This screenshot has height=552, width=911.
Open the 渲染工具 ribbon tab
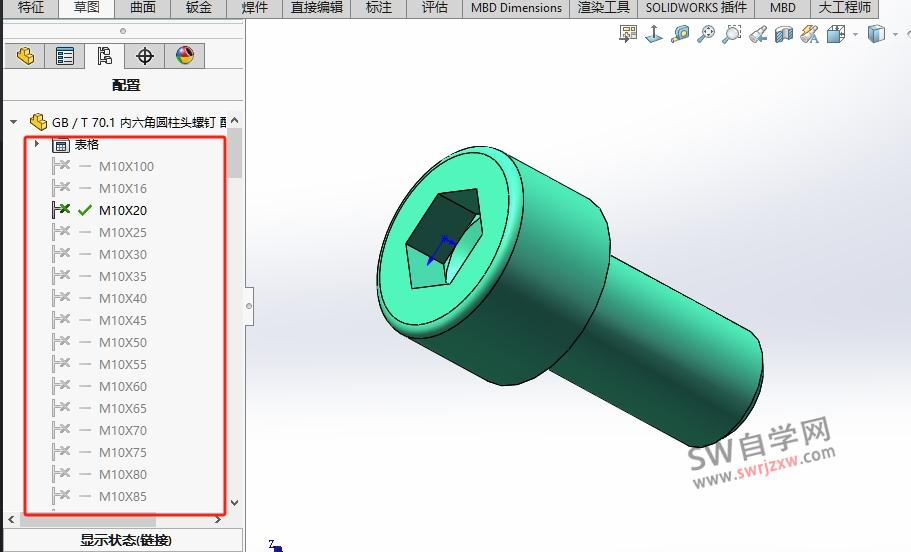pos(604,8)
